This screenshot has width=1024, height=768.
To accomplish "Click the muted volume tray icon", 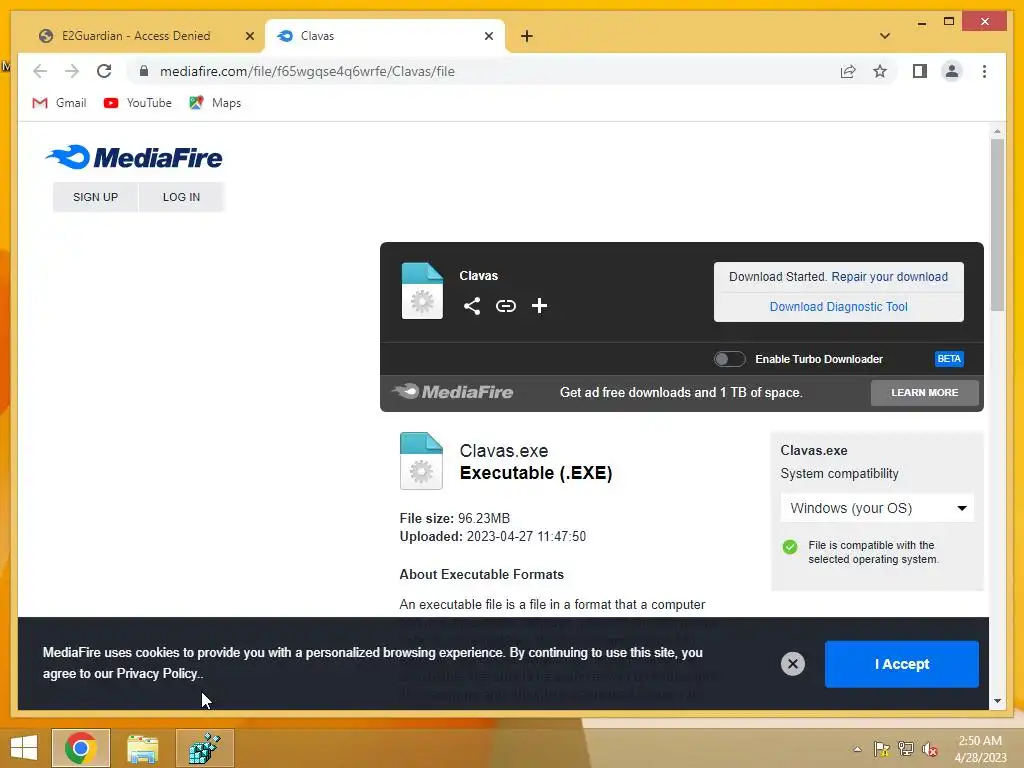I will pyautogui.click(x=930, y=749).
